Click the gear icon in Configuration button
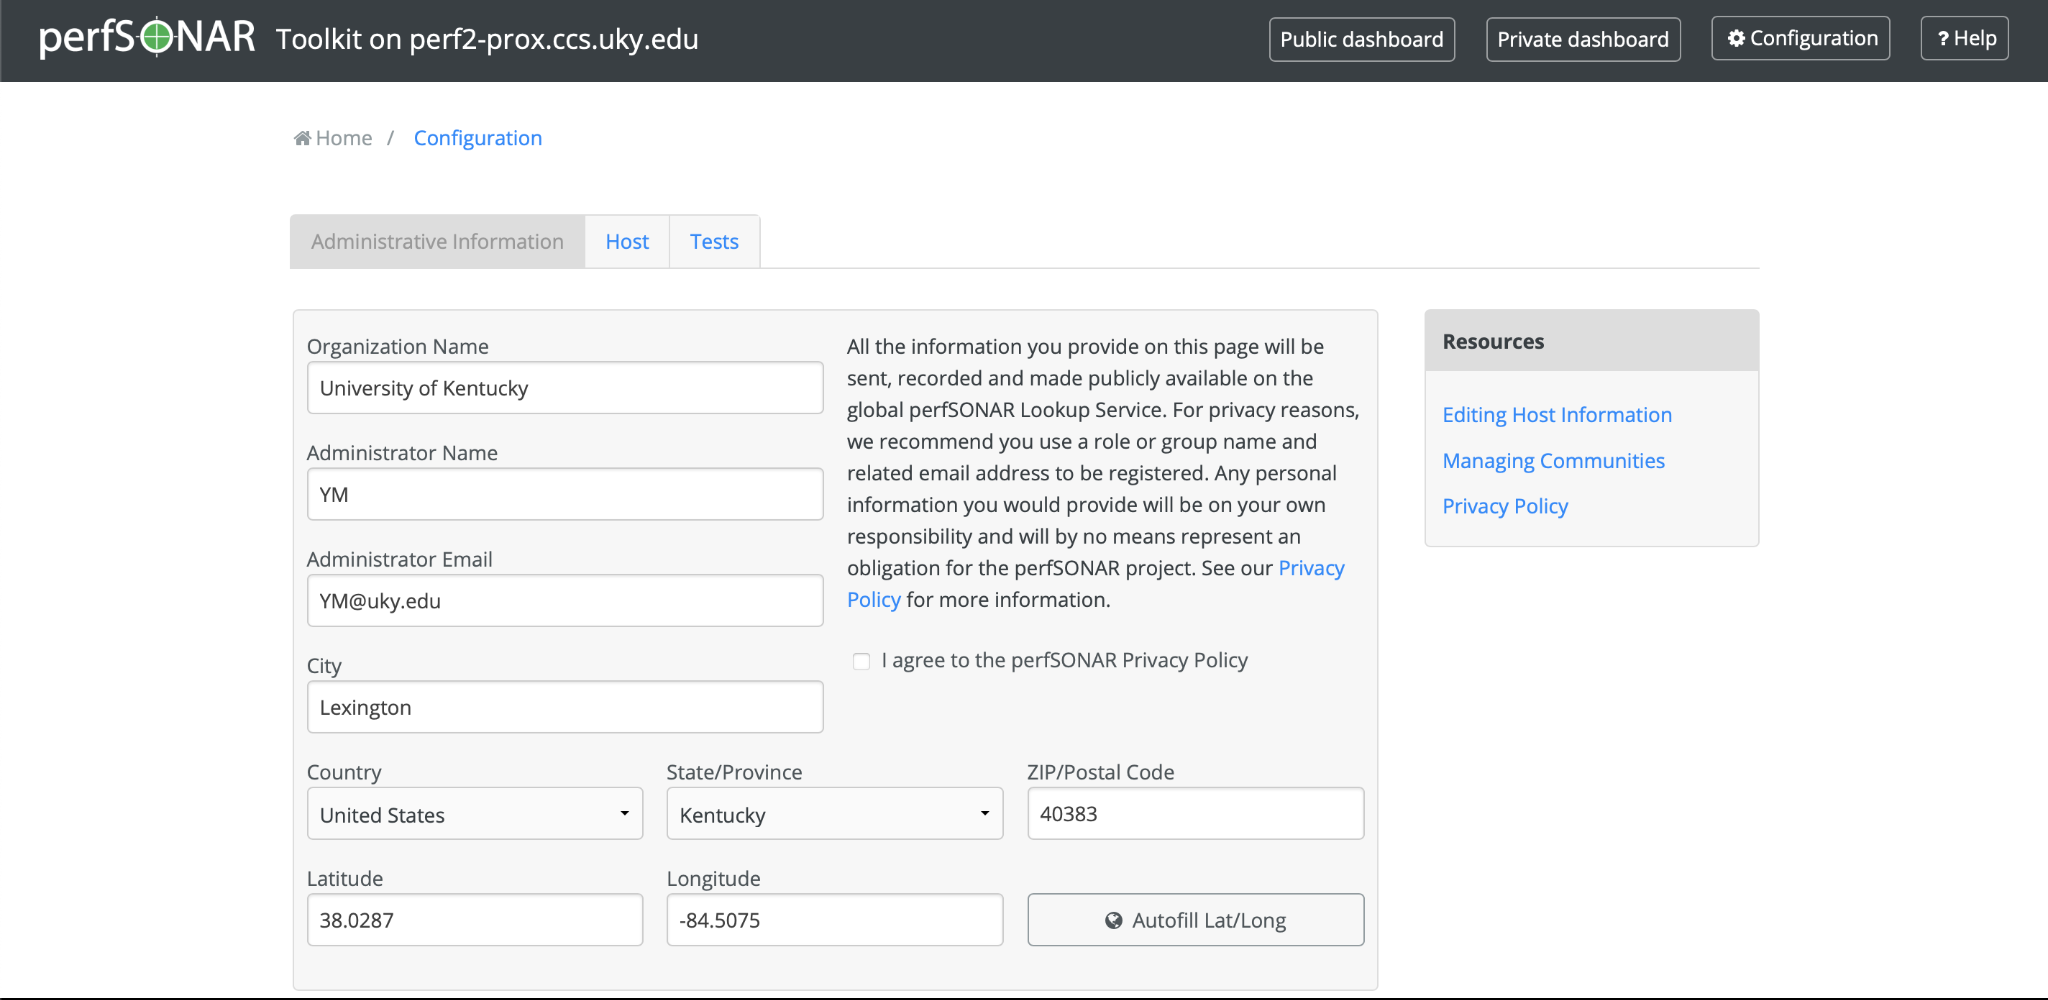The image size is (2048, 1000). [x=1736, y=38]
